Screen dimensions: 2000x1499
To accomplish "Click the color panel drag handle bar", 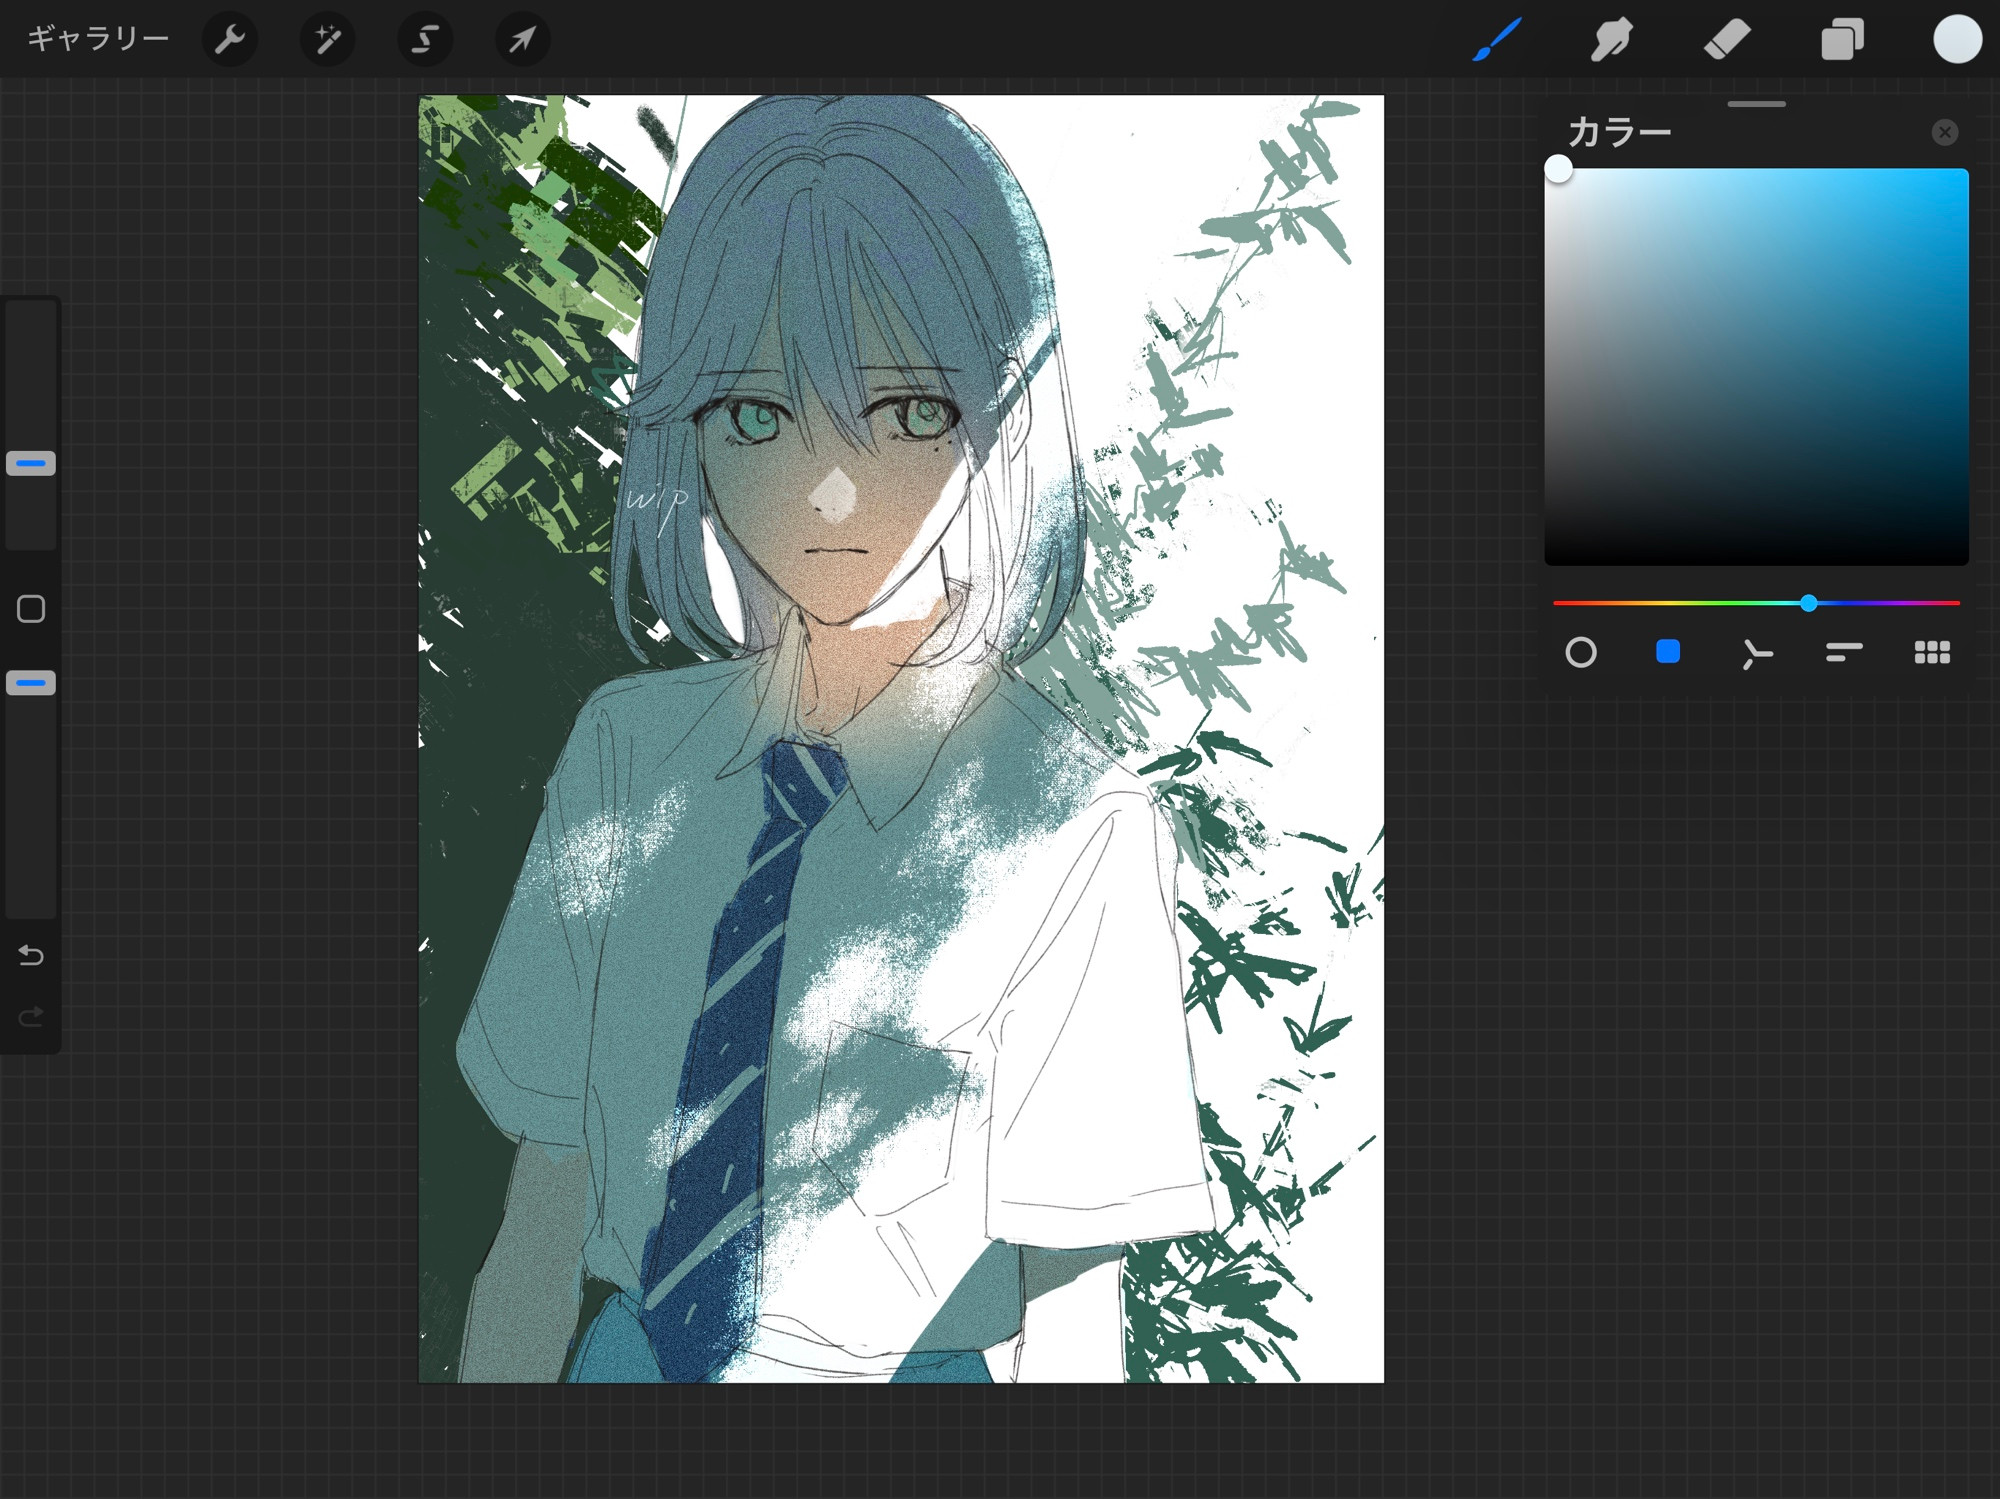I will [1756, 104].
